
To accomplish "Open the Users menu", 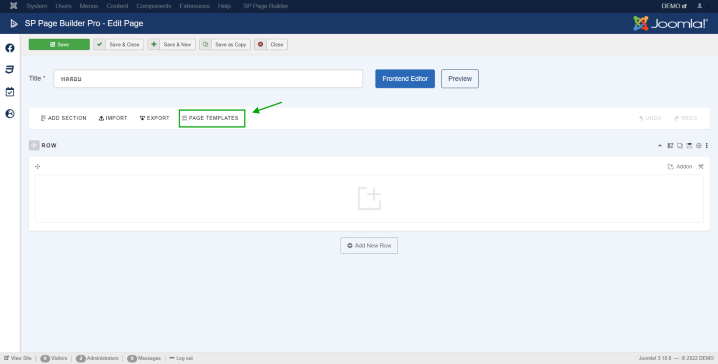I will 63,6.
